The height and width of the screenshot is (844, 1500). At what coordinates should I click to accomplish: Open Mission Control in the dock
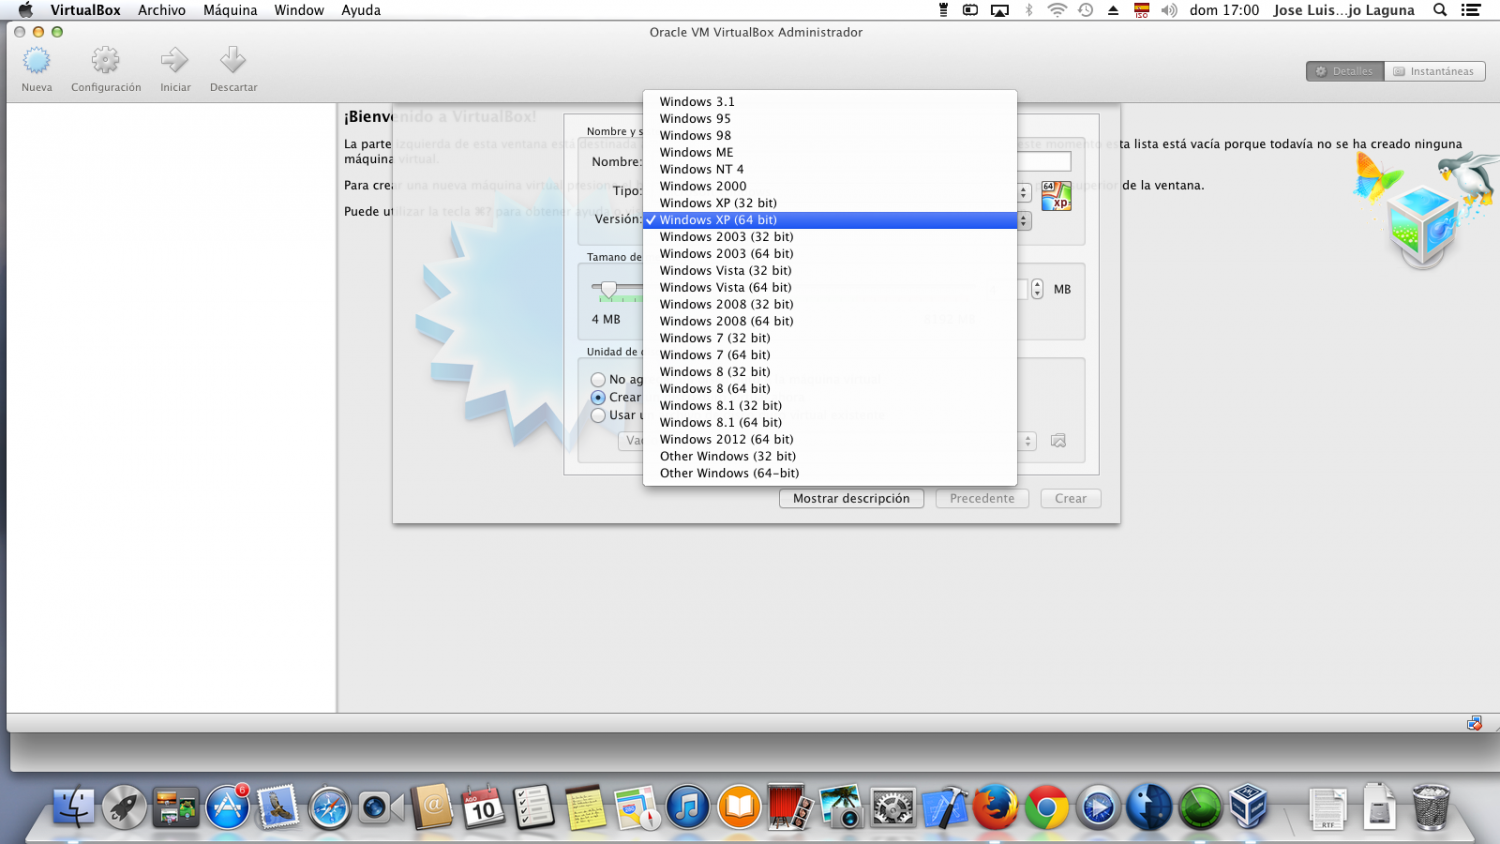click(176, 807)
